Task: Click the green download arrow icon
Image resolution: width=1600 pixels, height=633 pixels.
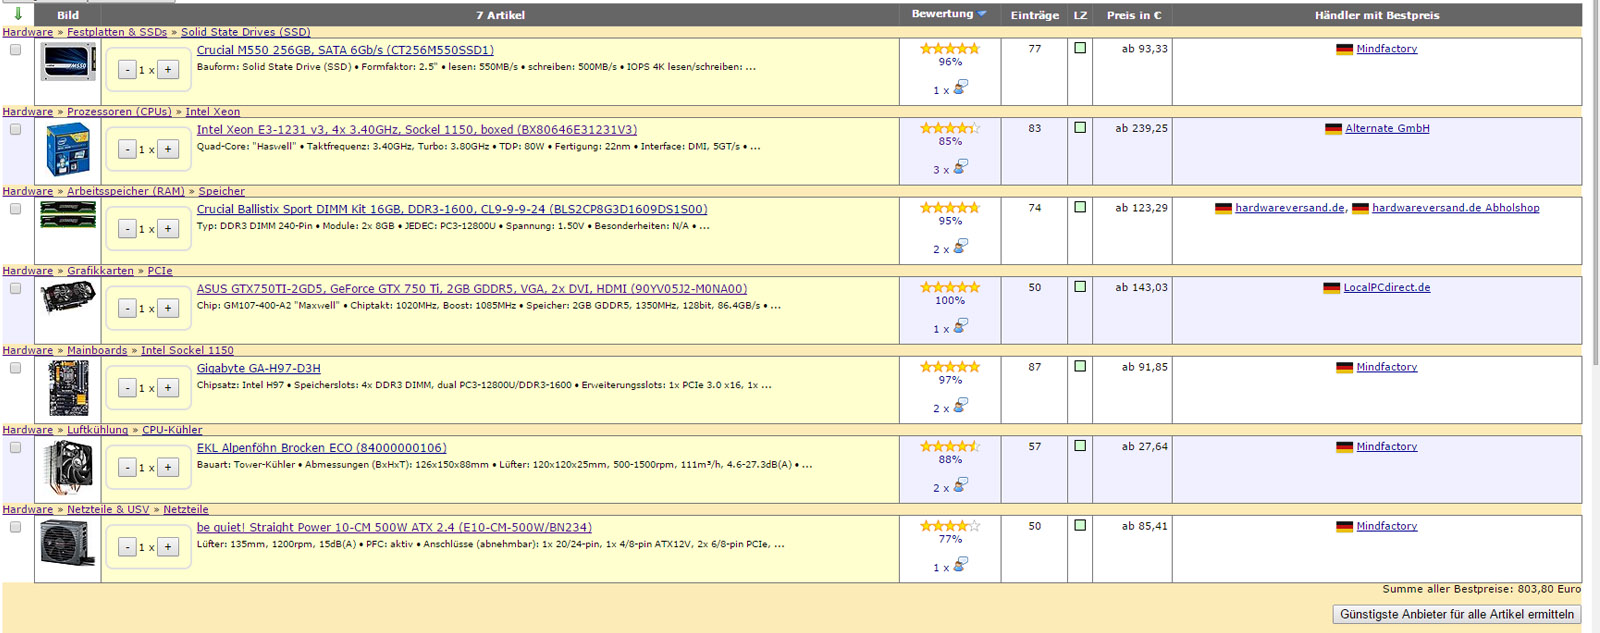Action: click(x=17, y=13)
